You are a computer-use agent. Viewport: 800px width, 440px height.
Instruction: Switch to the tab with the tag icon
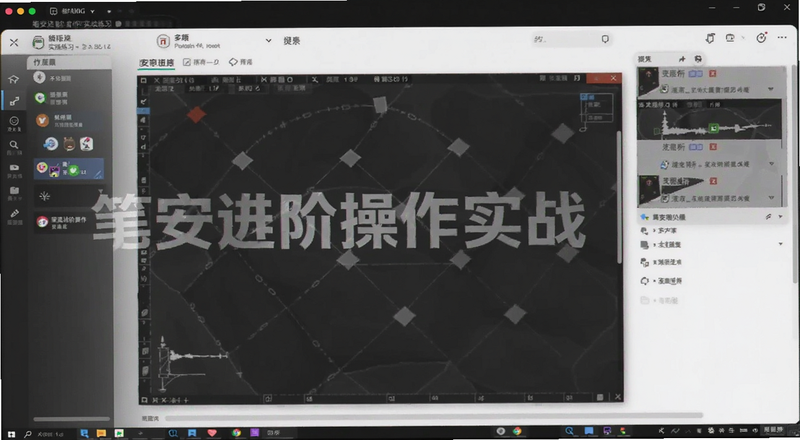pos(240,62)
